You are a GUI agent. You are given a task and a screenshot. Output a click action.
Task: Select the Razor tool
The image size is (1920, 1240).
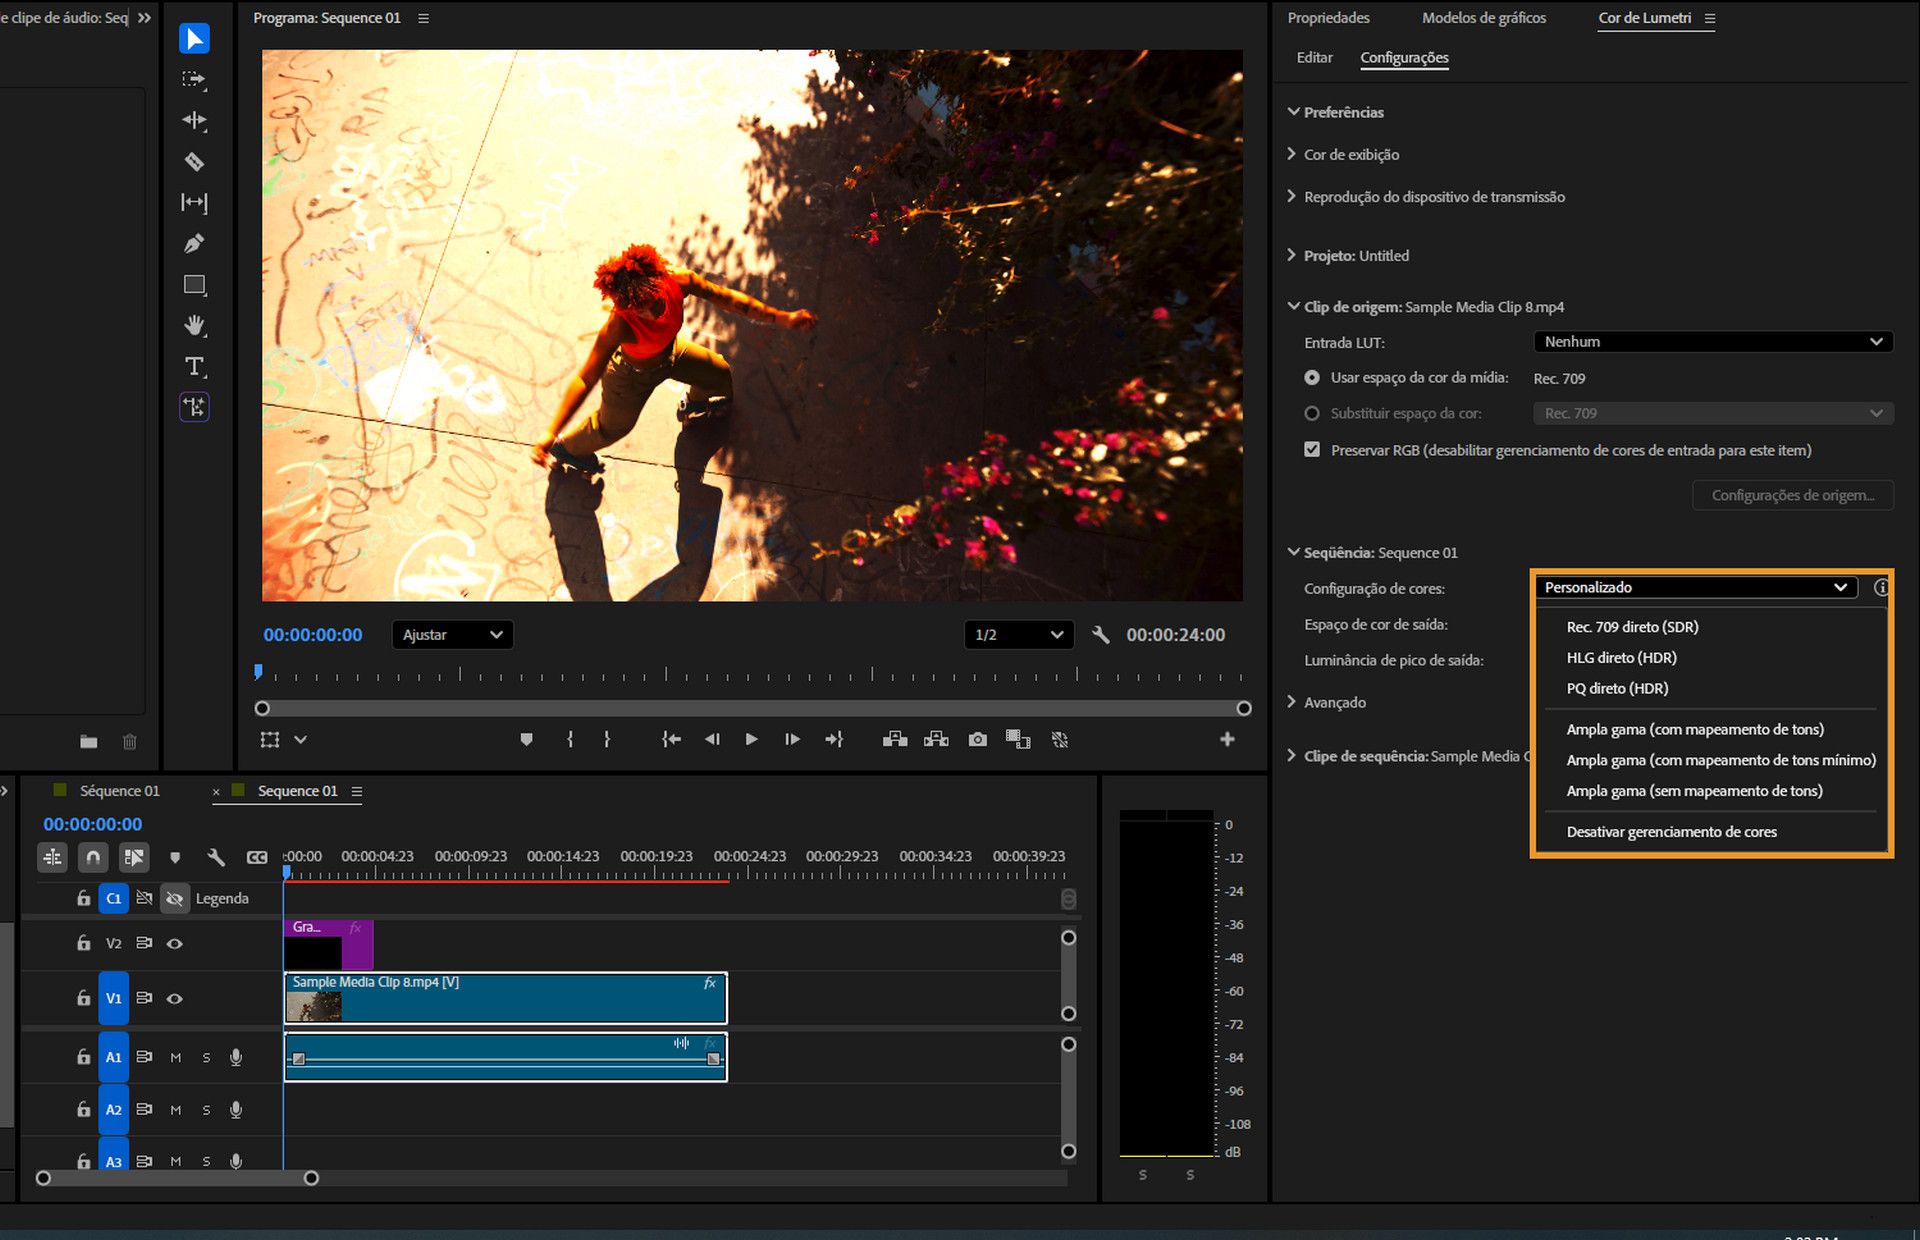[194, 161]
